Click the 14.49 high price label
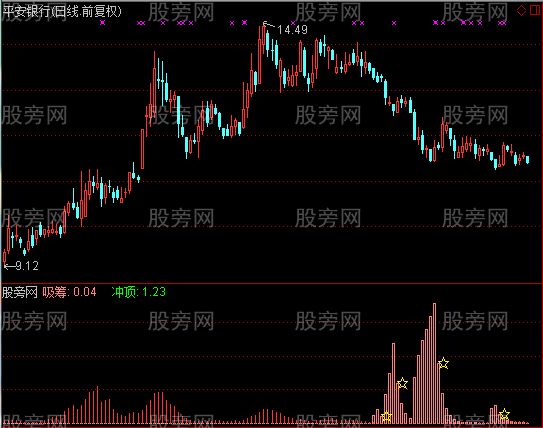 point(292,30)
